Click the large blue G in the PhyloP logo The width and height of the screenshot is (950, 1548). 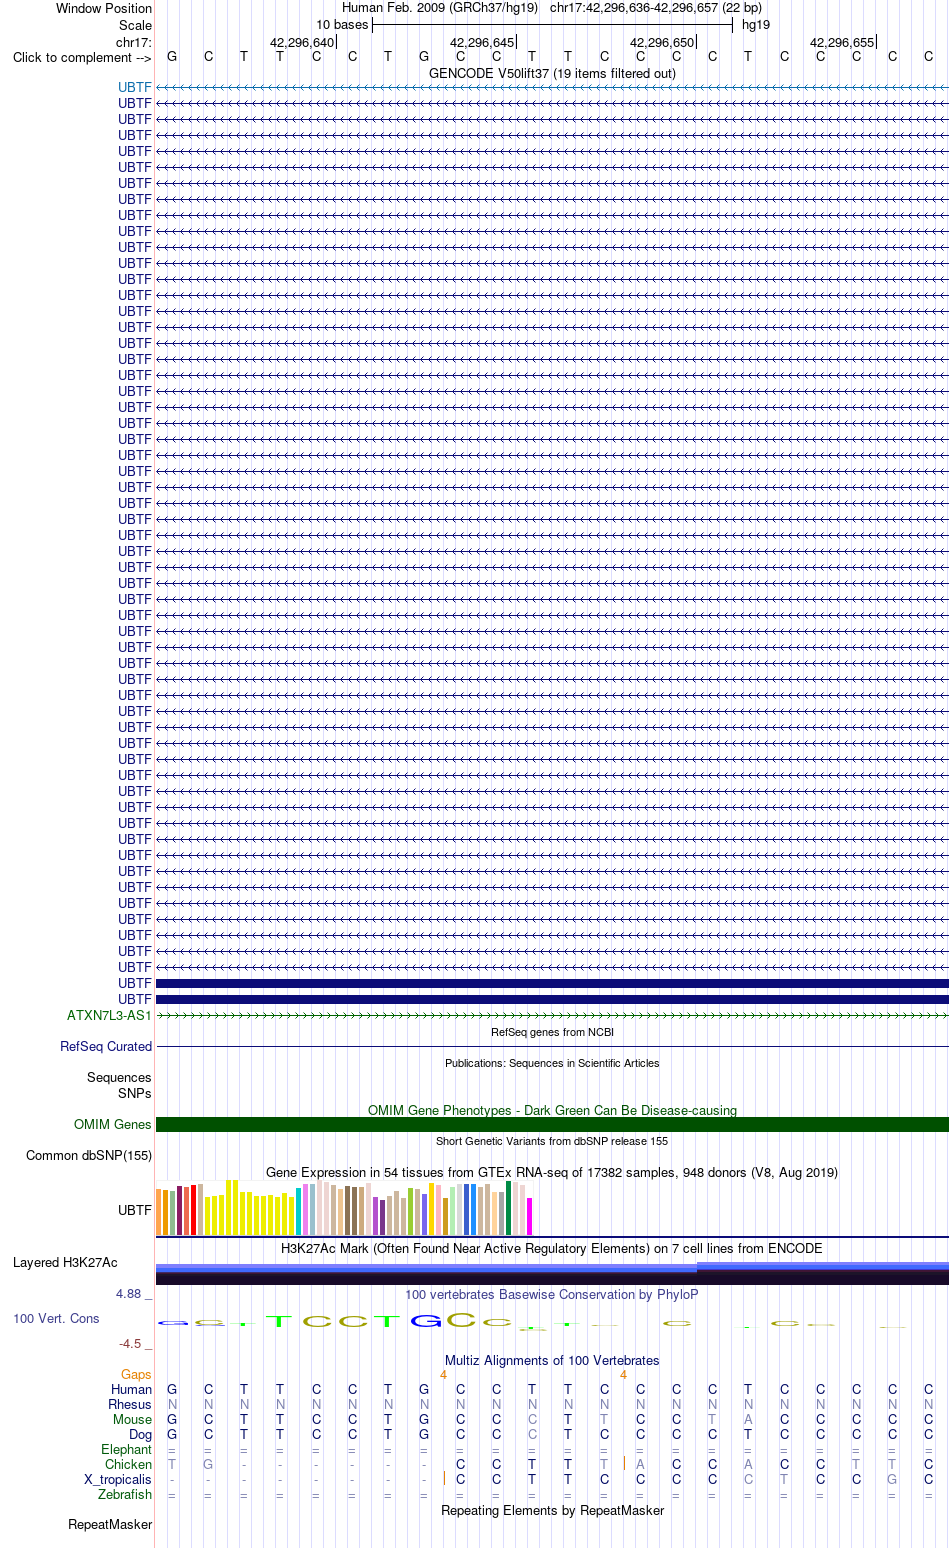[x=425, y=1321]
